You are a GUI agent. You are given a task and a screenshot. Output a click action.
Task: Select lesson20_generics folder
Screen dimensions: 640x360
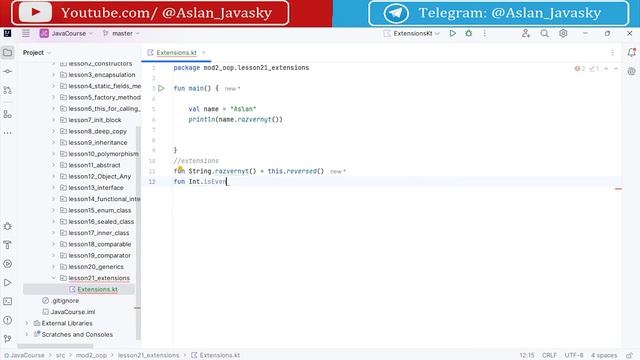(96, 267)
